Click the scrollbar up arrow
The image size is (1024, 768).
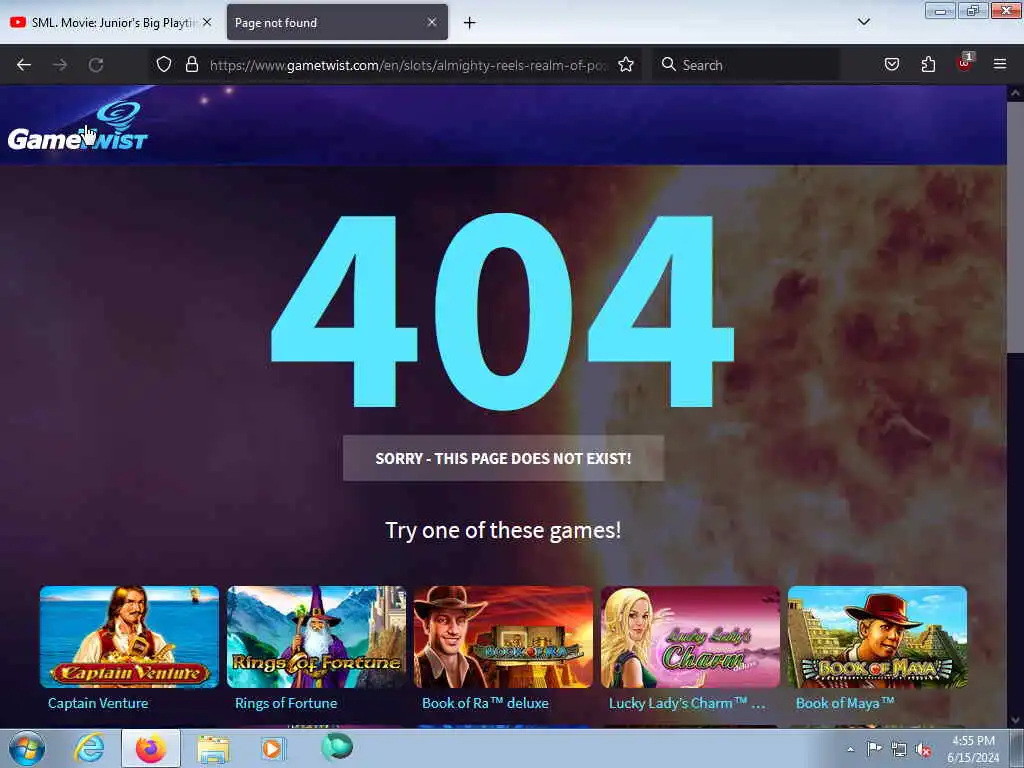click(x=1015, y=93)
